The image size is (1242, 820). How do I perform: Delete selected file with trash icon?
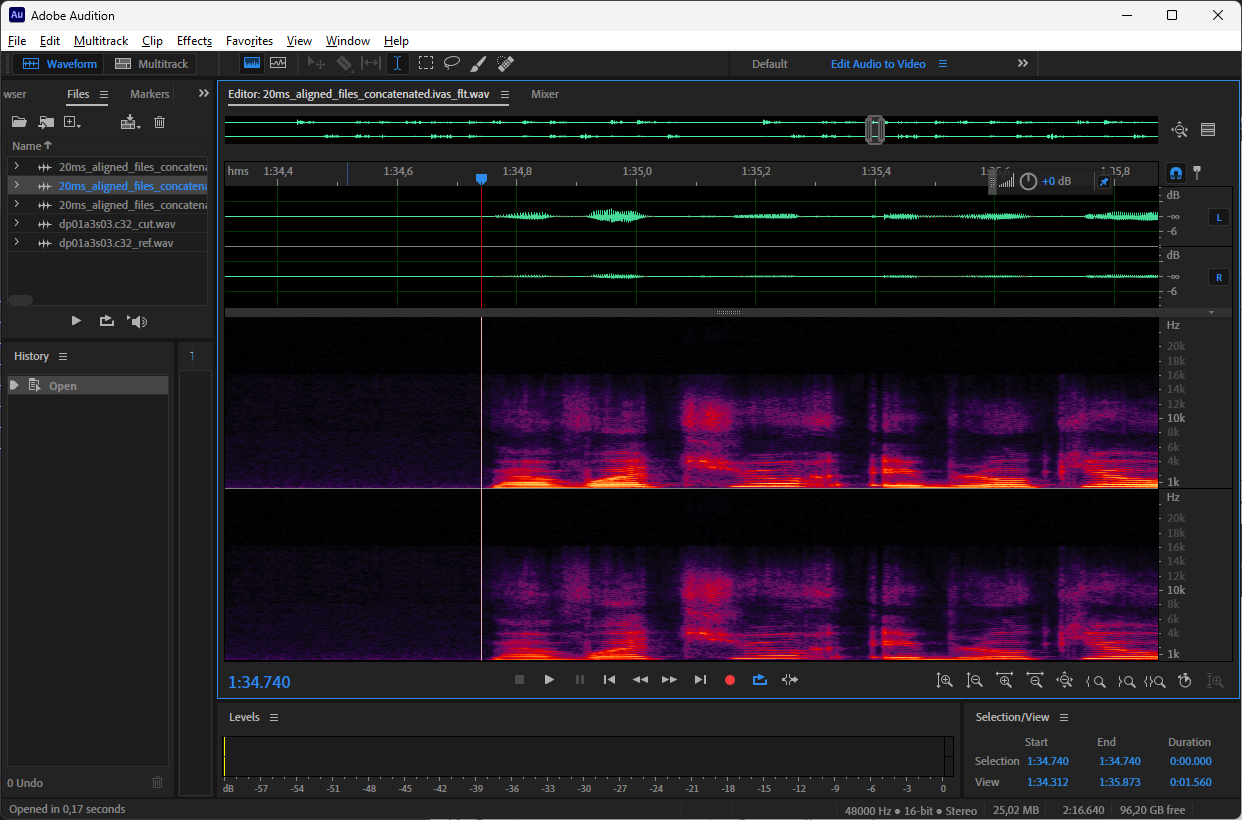(159, 122)
